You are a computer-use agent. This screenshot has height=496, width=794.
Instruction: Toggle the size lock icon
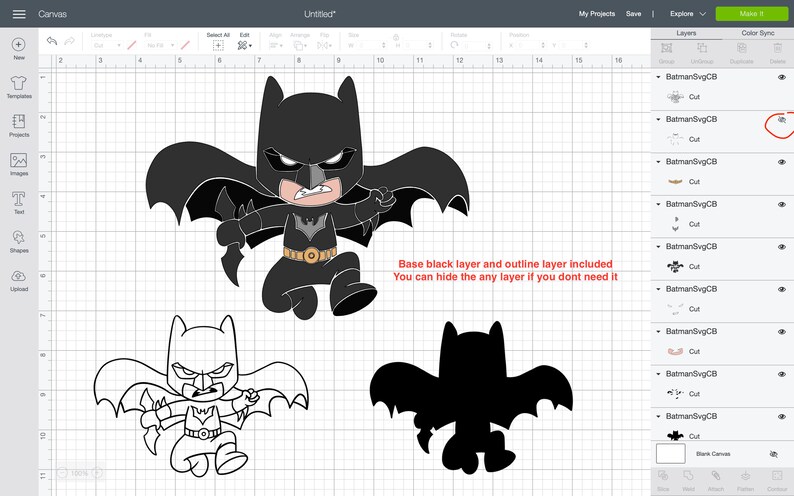click(x=396, y=37)
